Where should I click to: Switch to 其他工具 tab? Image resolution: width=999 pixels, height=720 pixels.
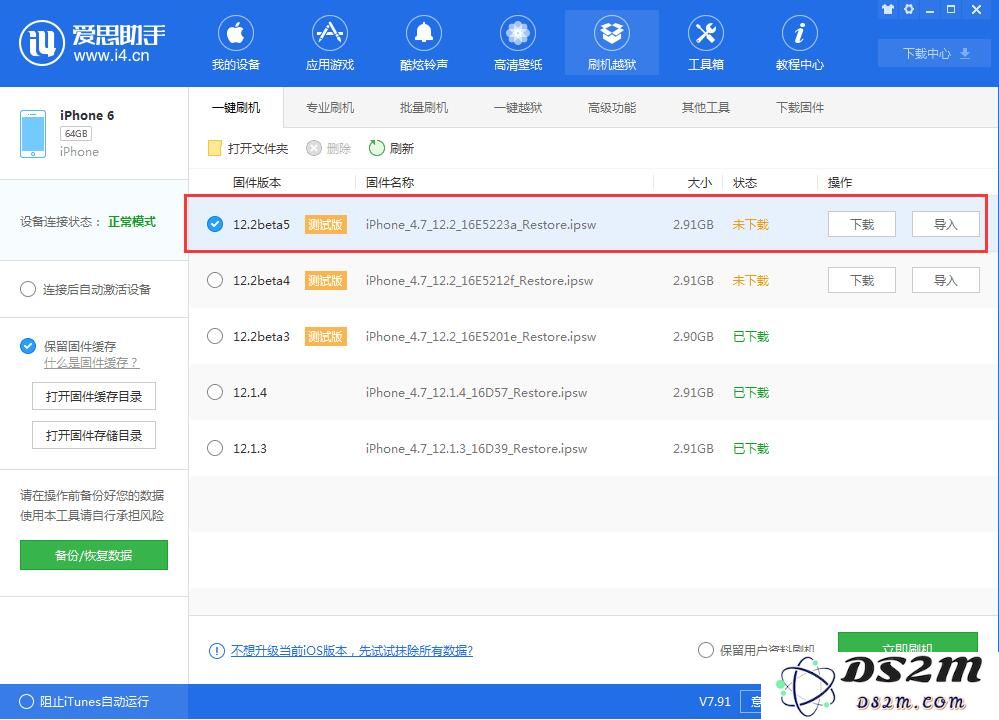705,108
